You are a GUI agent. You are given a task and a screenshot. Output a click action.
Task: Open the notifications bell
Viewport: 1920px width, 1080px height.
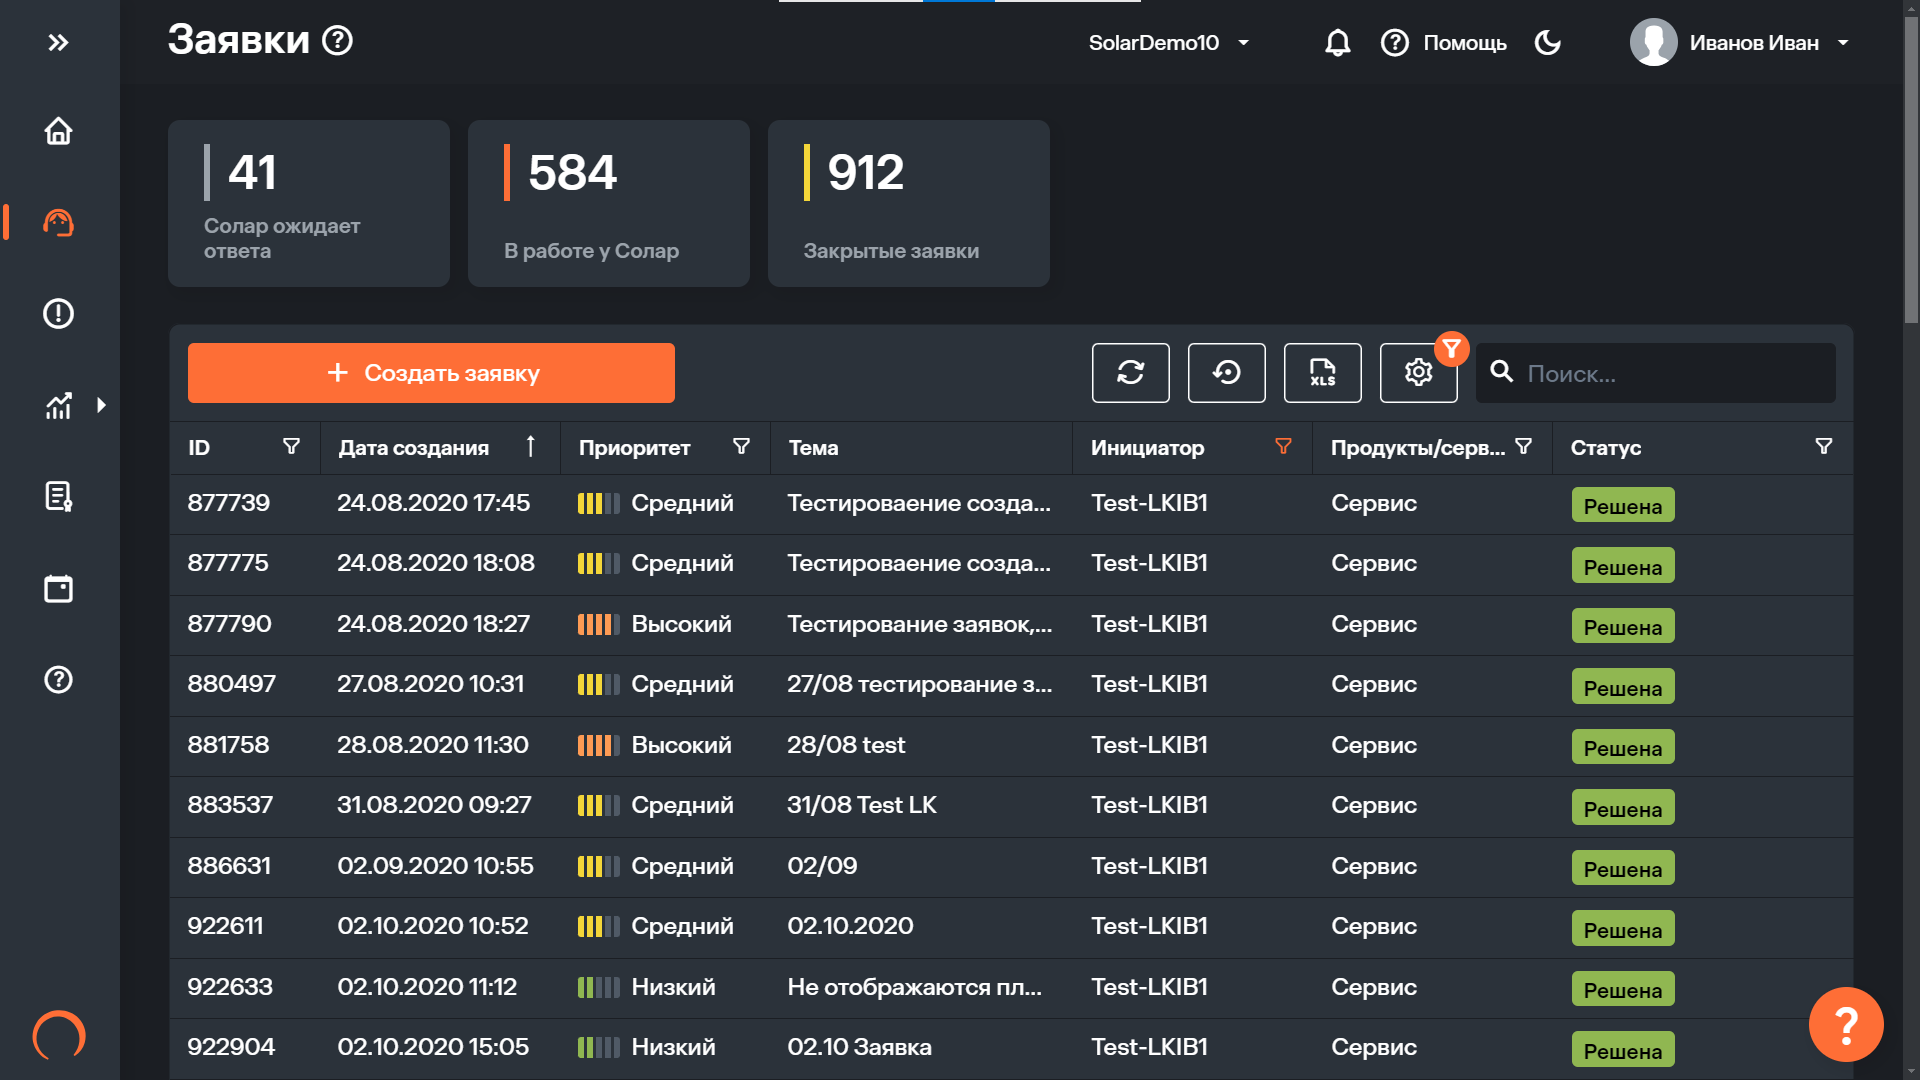pyautogui.click(x=1337, y=43)
